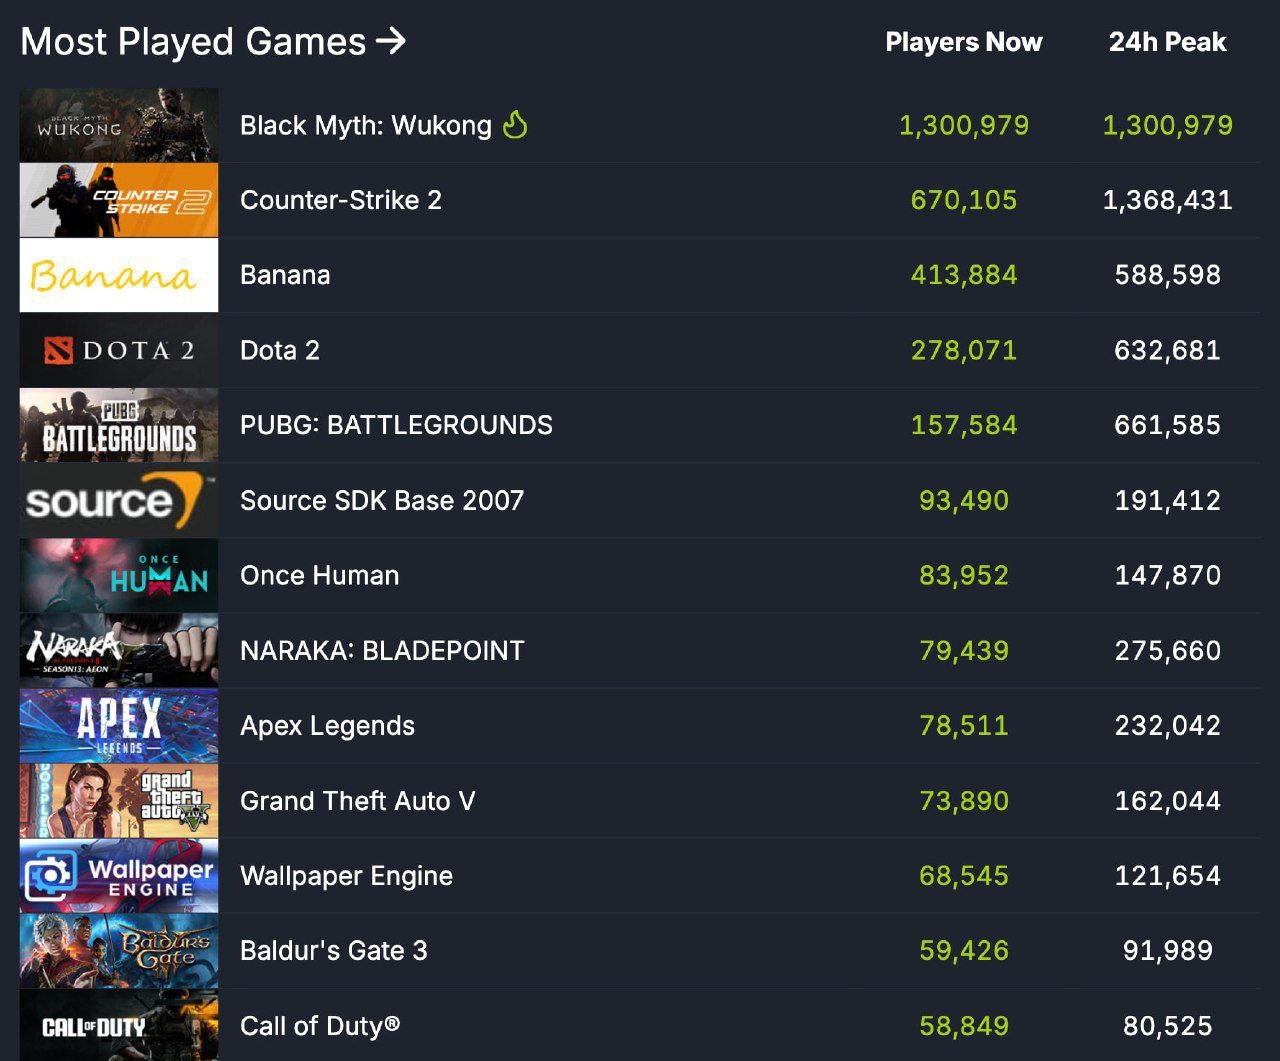Click the trending flame icon beside Wukong

point(515,125)
